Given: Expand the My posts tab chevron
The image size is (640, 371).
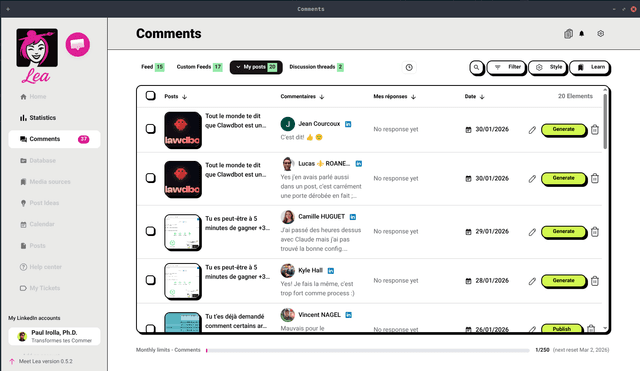Looking at the screenshot, I should point(238,67).
